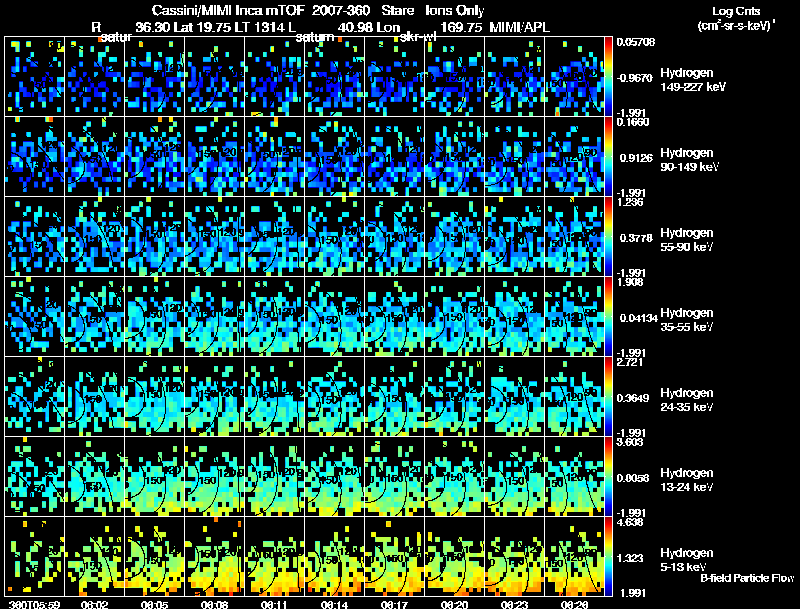Click the 'Lat 19.75' header value
Viewport: 800px width, 609px height.
pos(202,27)
